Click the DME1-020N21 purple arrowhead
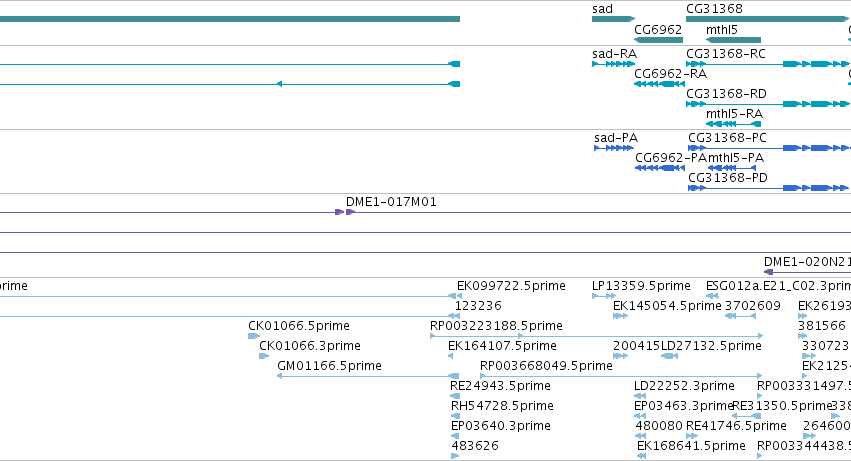This screenshot has height=461, width=851. point(768,272)
